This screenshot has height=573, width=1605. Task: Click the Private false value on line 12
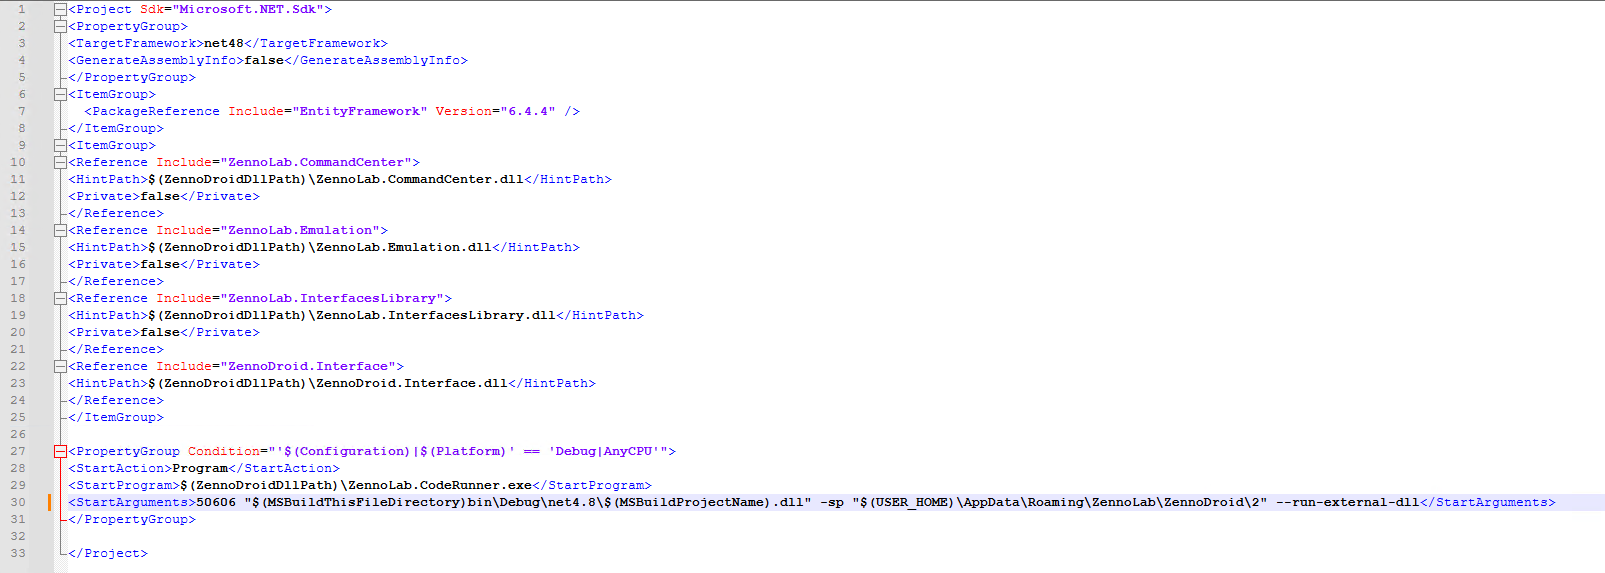pyautogui.click(x=160, y=196)
